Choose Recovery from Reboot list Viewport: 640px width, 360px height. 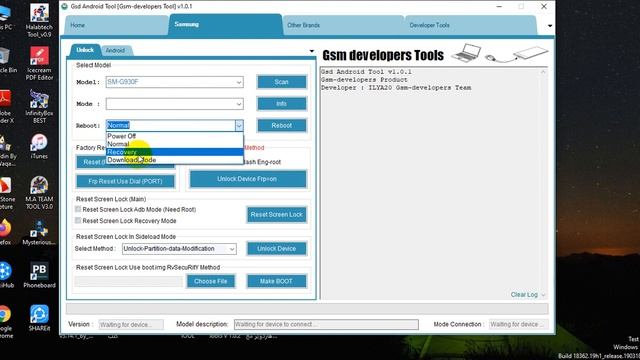tap(175, 152)
